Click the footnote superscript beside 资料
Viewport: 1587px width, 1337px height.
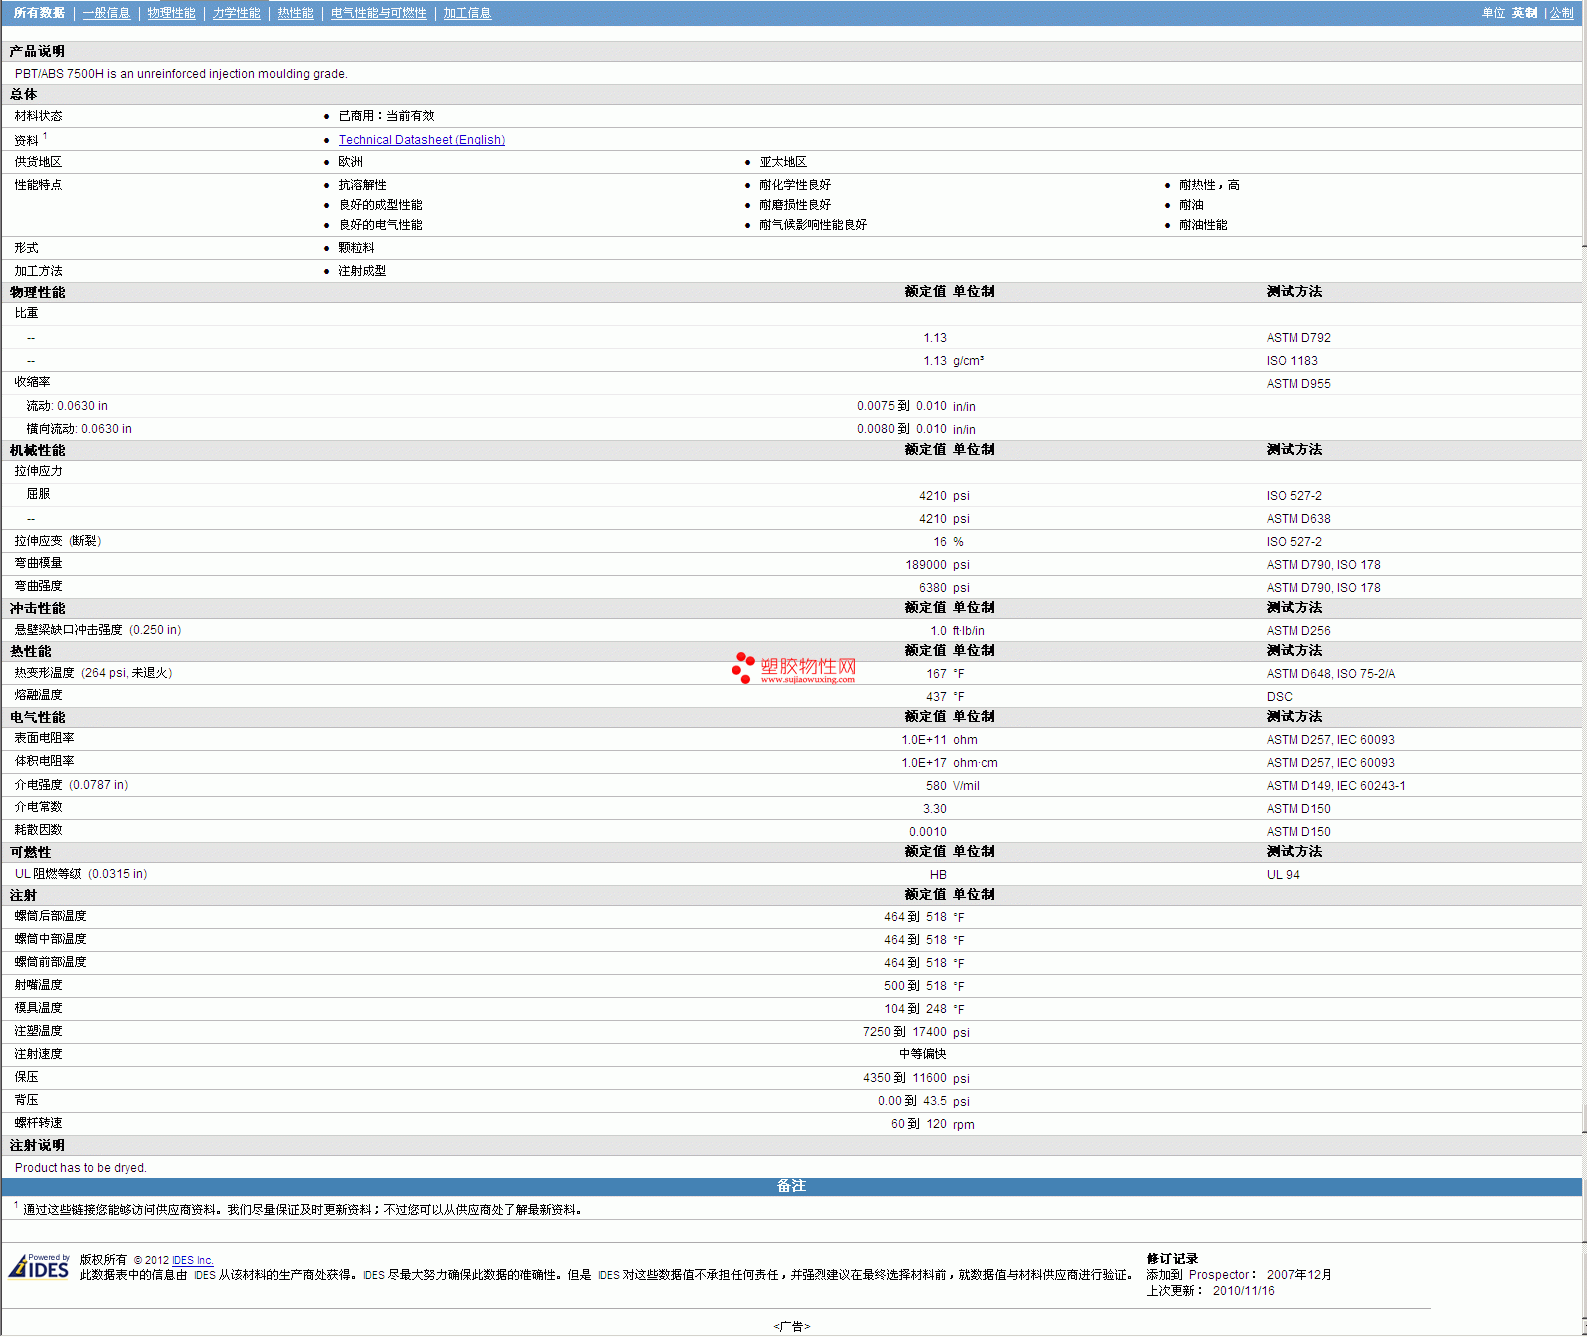(45, 136)
